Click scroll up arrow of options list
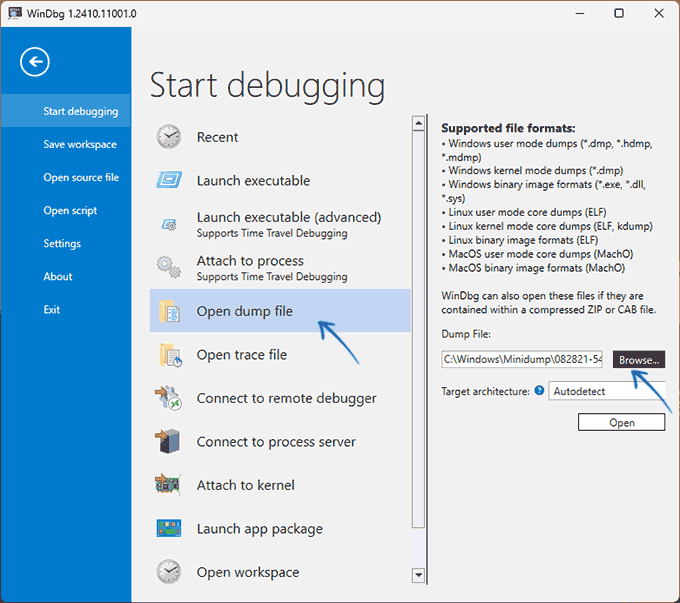 click(x=418, y=124)
